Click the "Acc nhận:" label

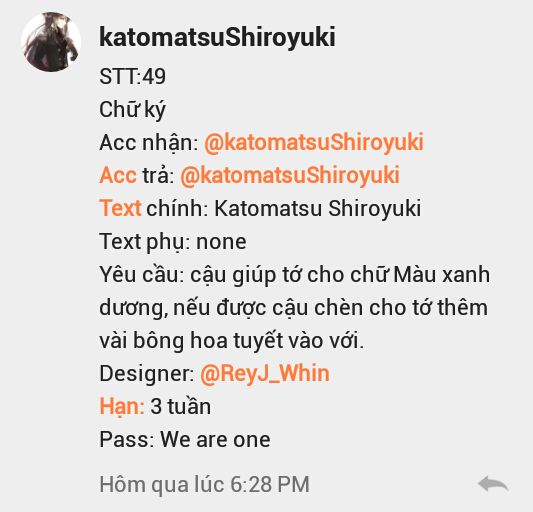point(149,142)
